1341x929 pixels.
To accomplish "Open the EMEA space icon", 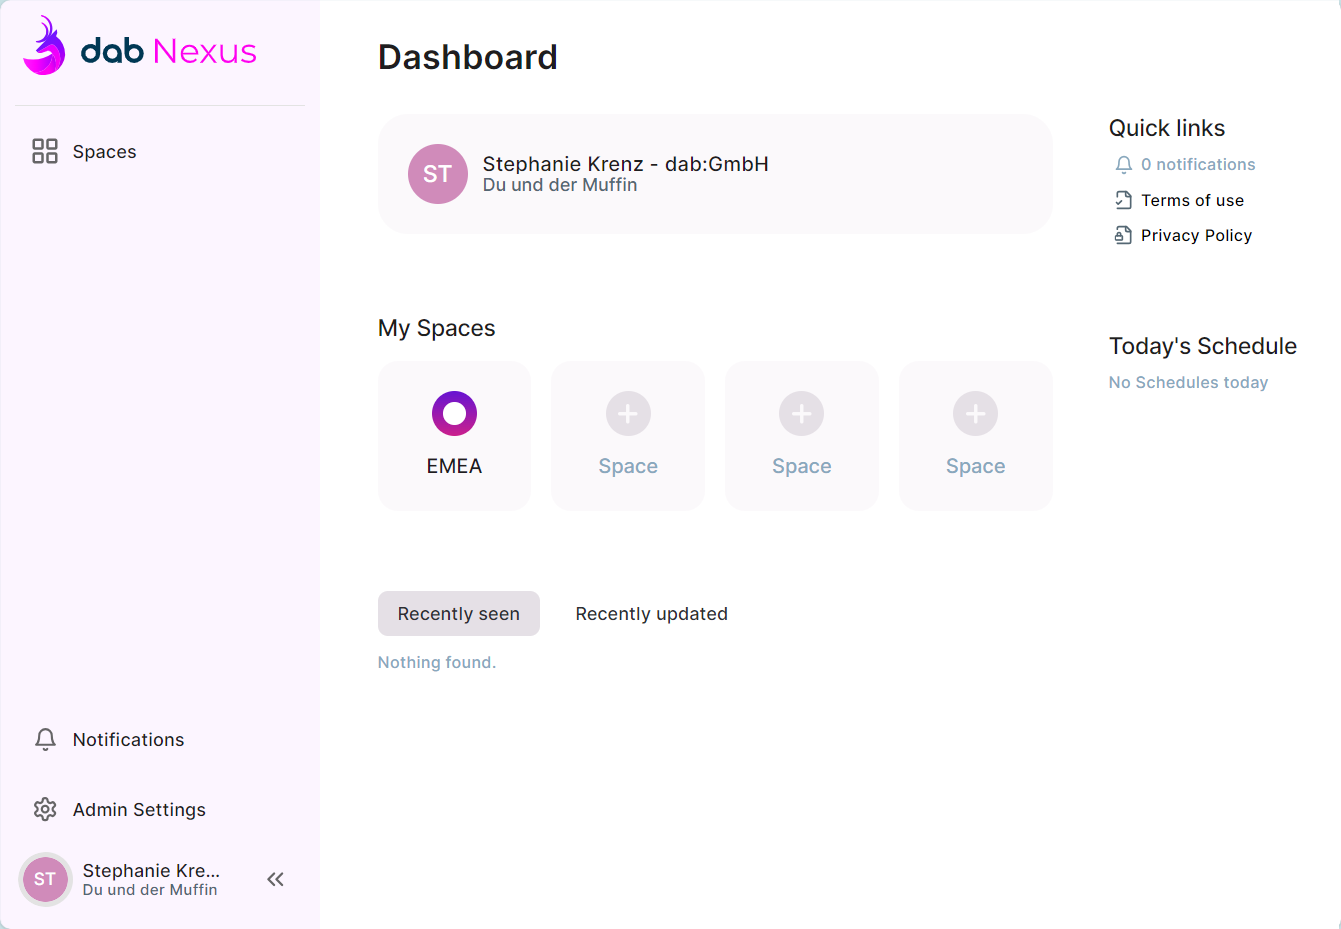I will (454, 413).
